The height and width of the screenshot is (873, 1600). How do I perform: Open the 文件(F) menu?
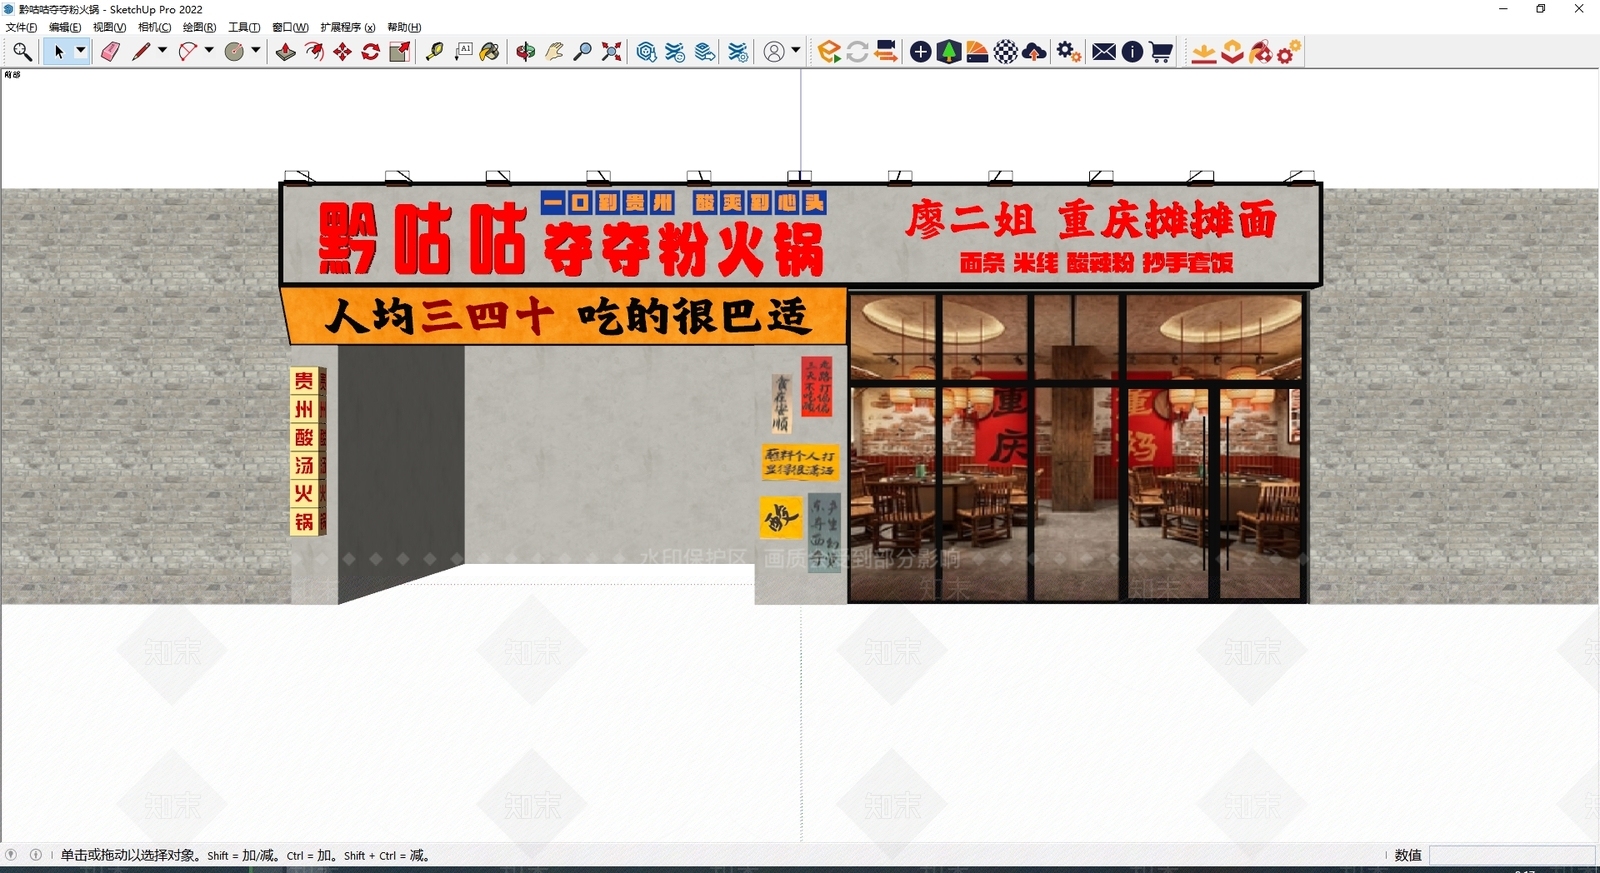tap(21, 27)
